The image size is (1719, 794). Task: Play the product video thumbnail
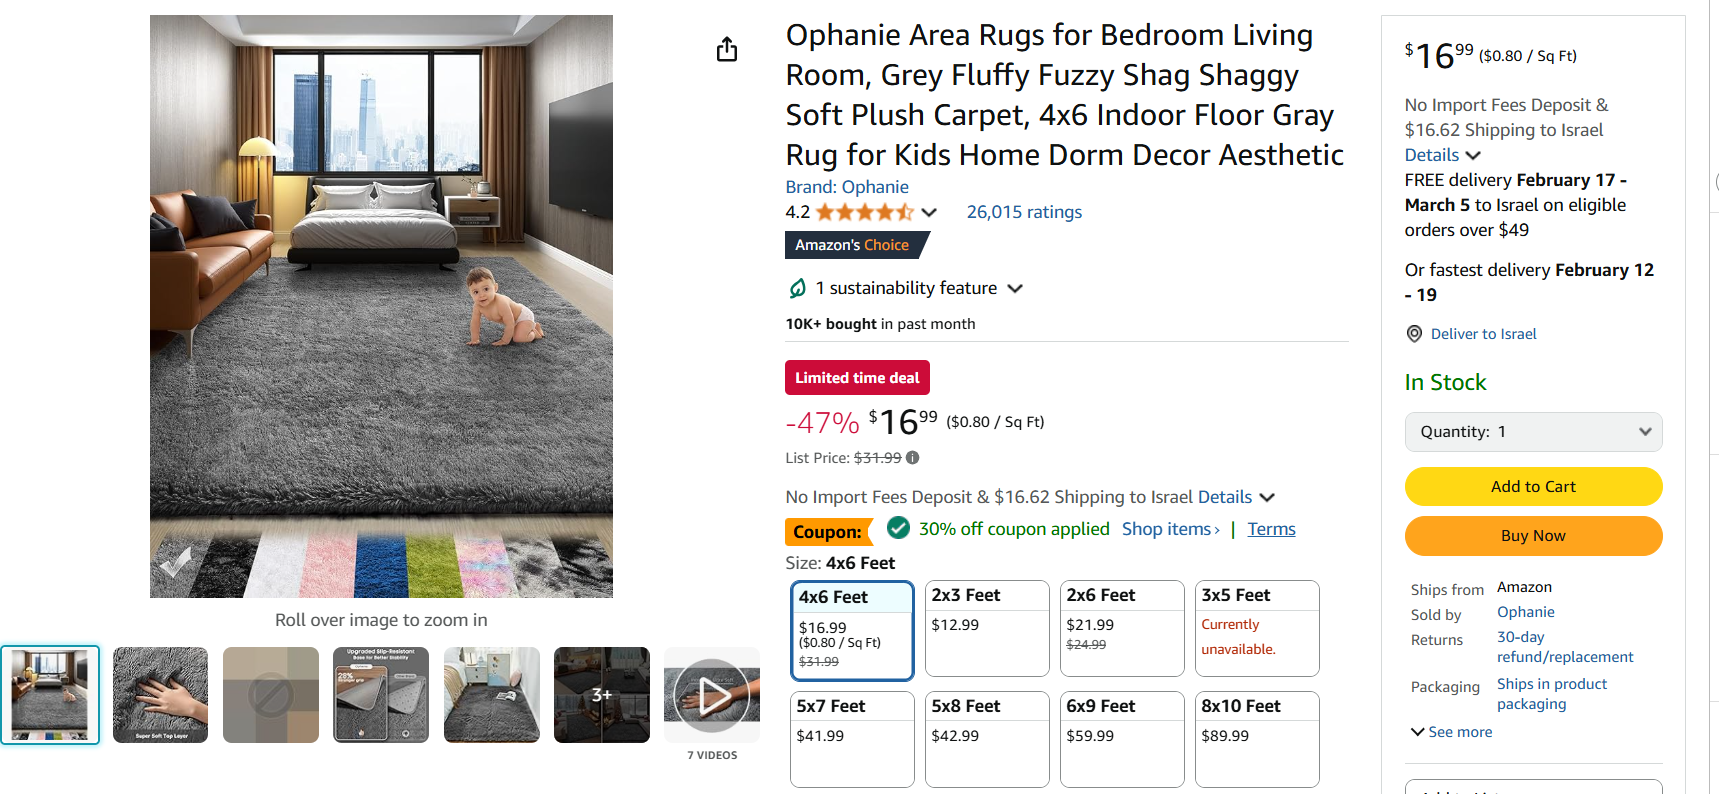click(x=712, y=695)
